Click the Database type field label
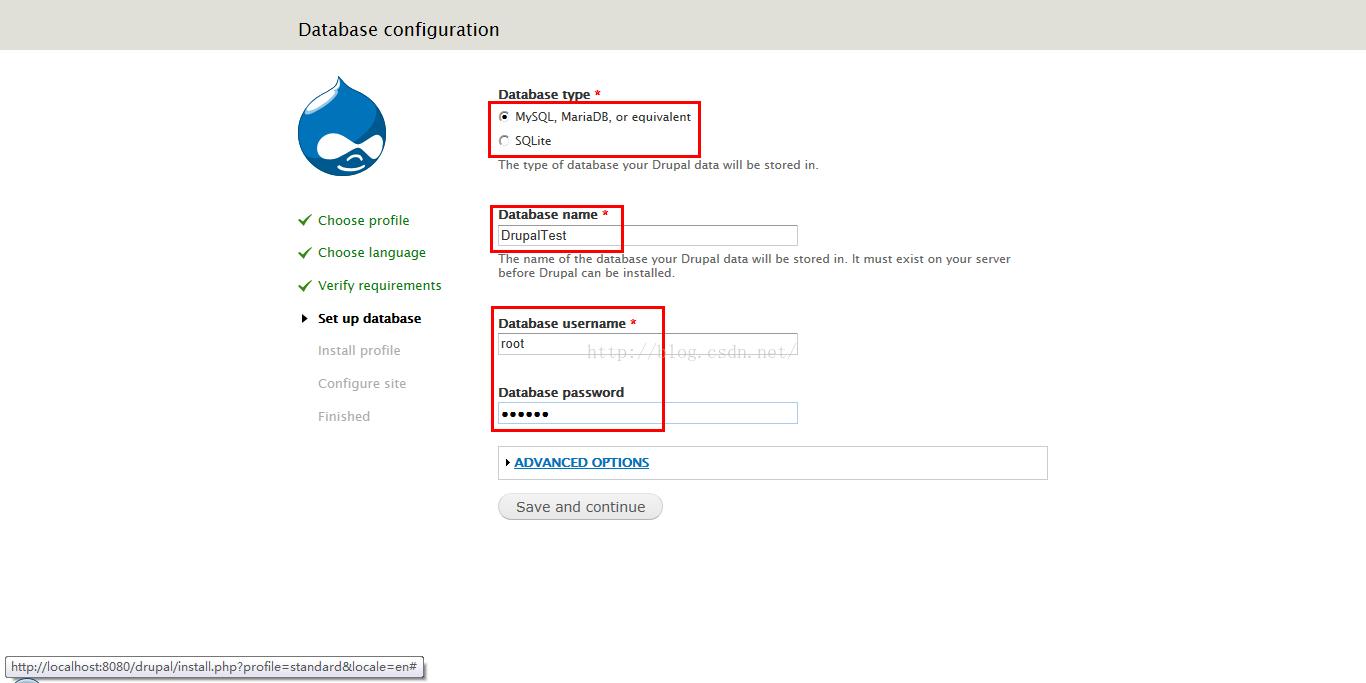 tap(544, 95)
